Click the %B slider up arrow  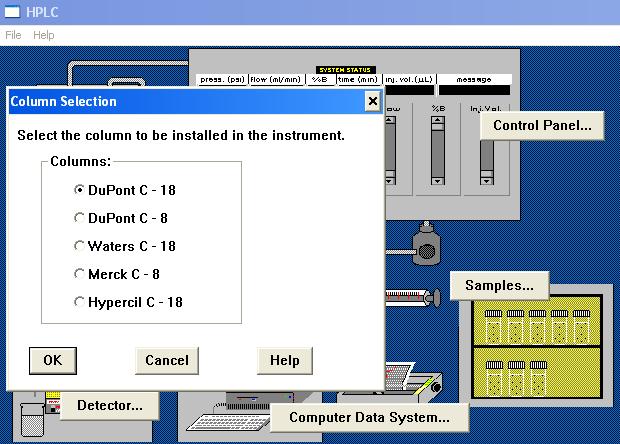[438, 120]
